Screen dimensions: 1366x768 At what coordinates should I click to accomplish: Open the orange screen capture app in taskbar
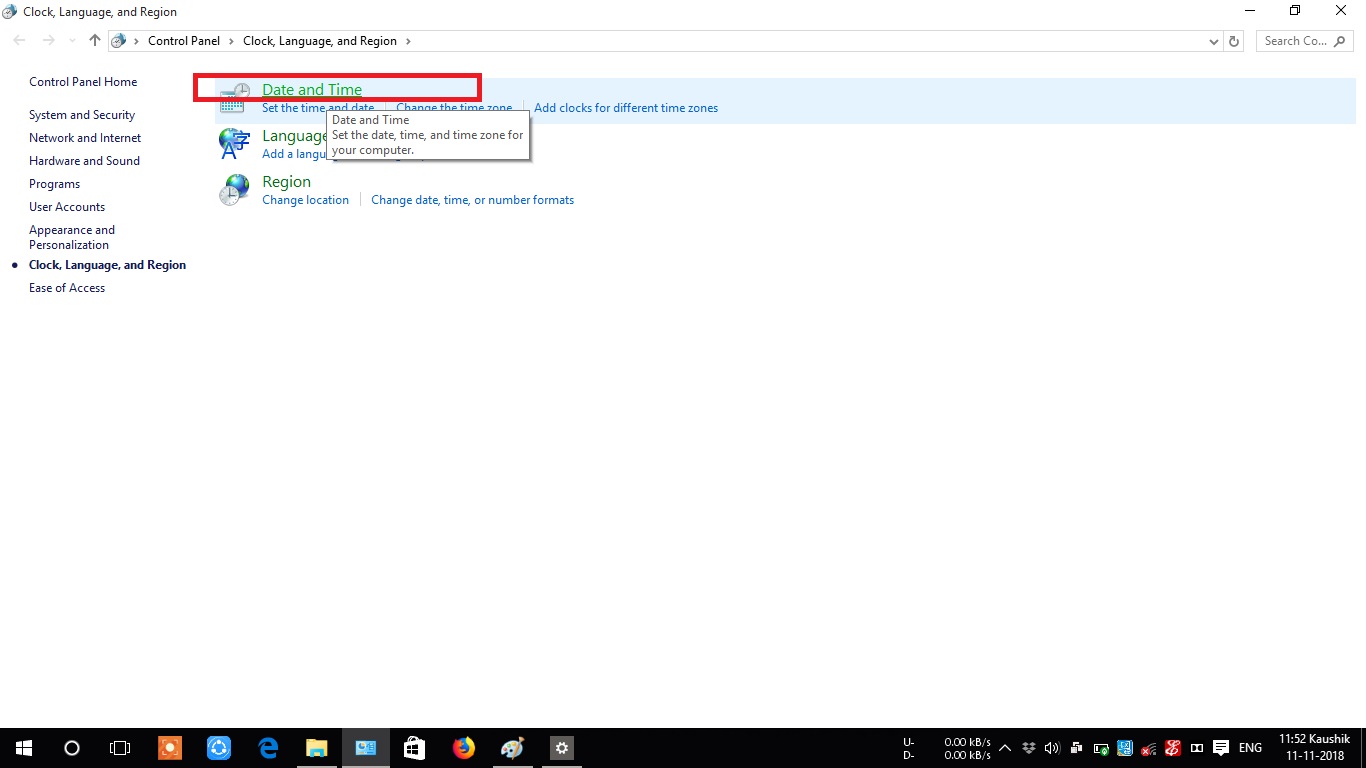point(170,748)
